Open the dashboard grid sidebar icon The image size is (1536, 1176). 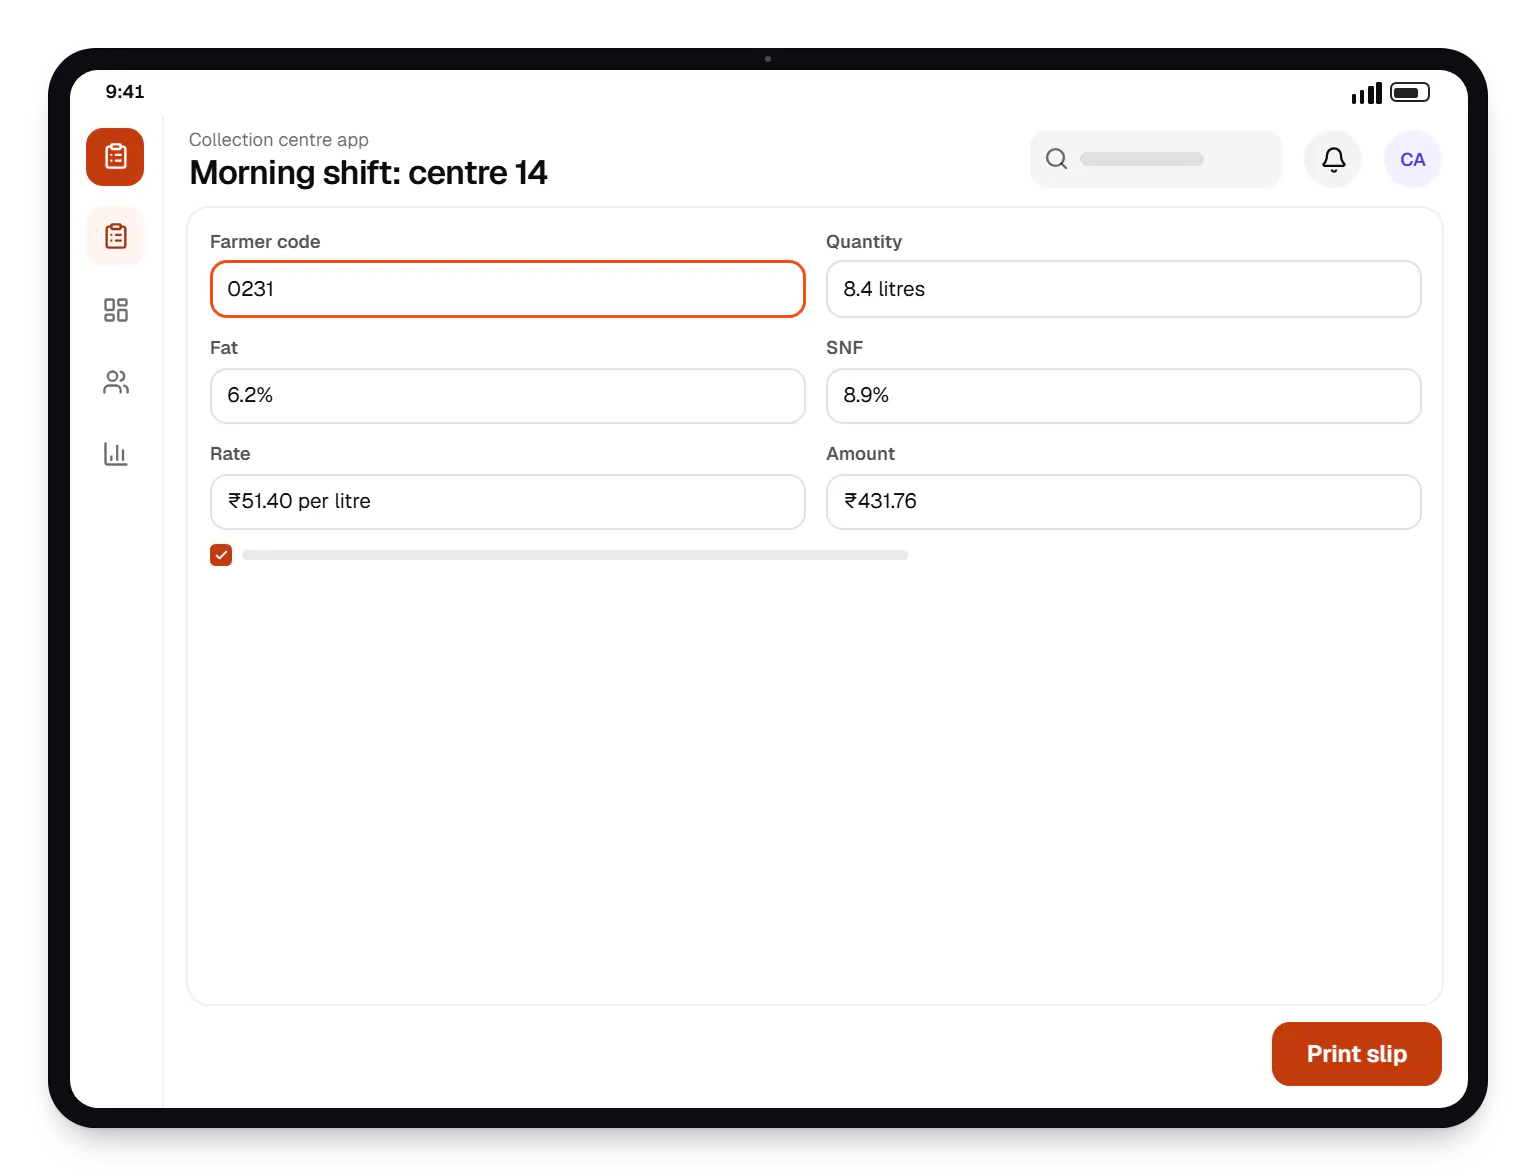(x=116, y=310)
